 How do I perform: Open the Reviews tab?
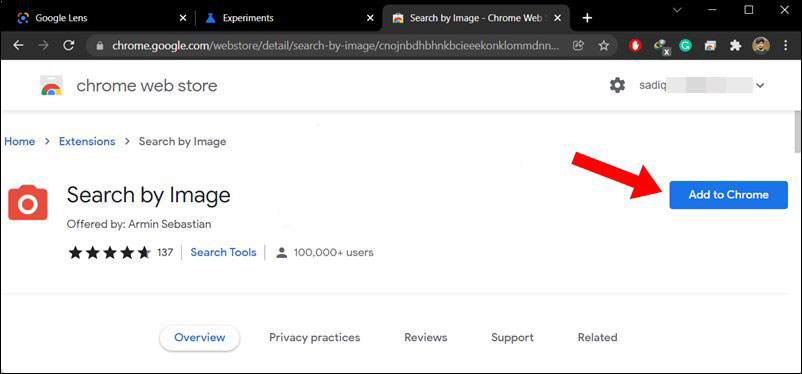(426, 338)
